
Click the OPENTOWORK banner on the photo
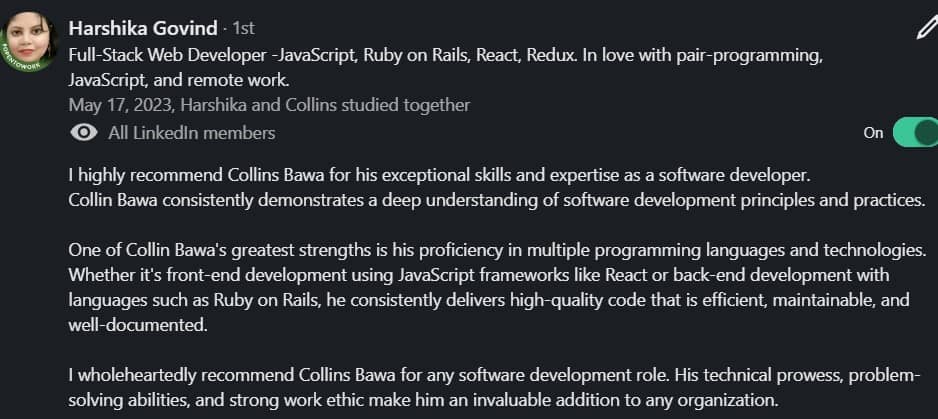pos(21,63)
